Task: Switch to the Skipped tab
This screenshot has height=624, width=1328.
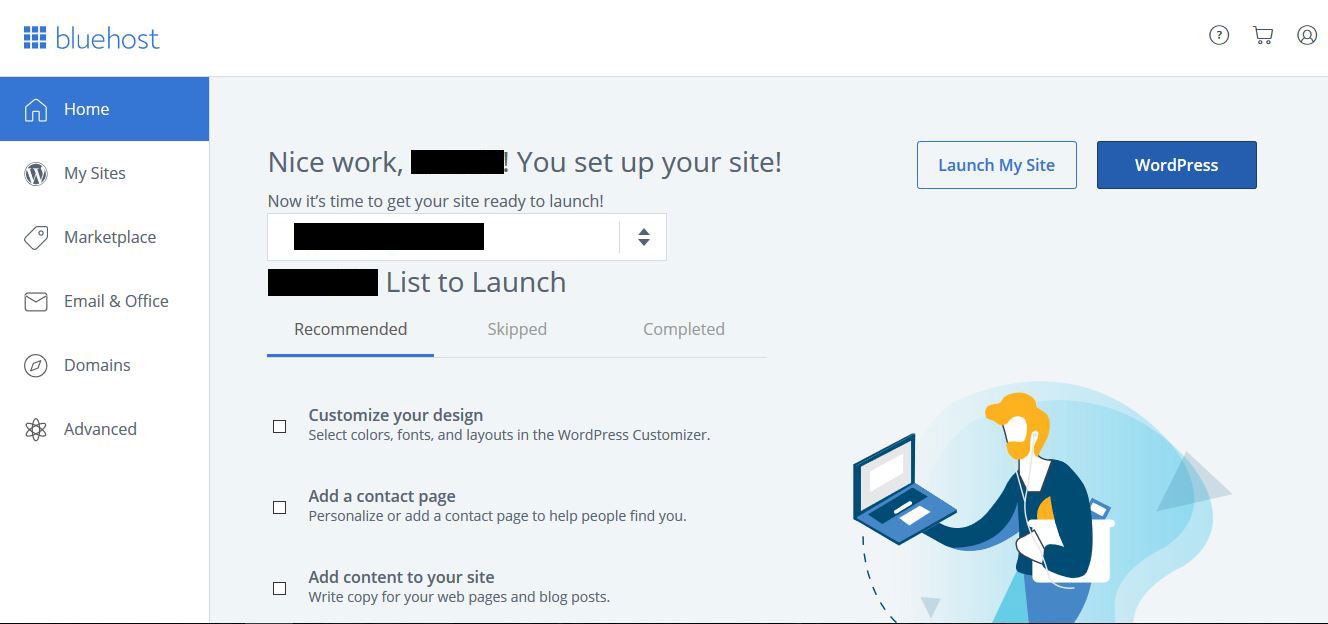Action: [x=517, y=328]
